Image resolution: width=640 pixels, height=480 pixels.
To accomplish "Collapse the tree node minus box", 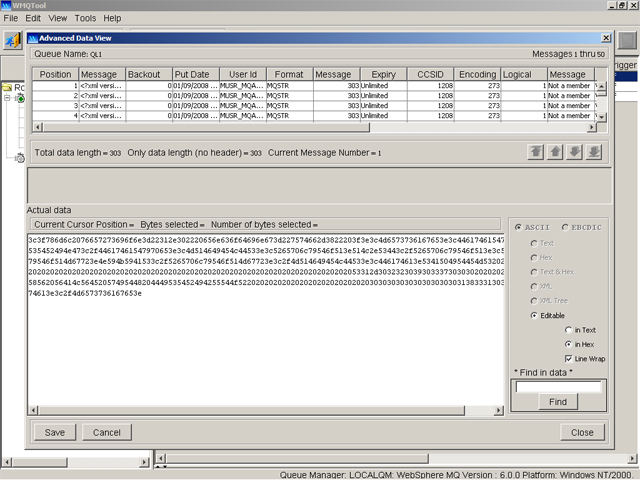I will tap(7, 98).
